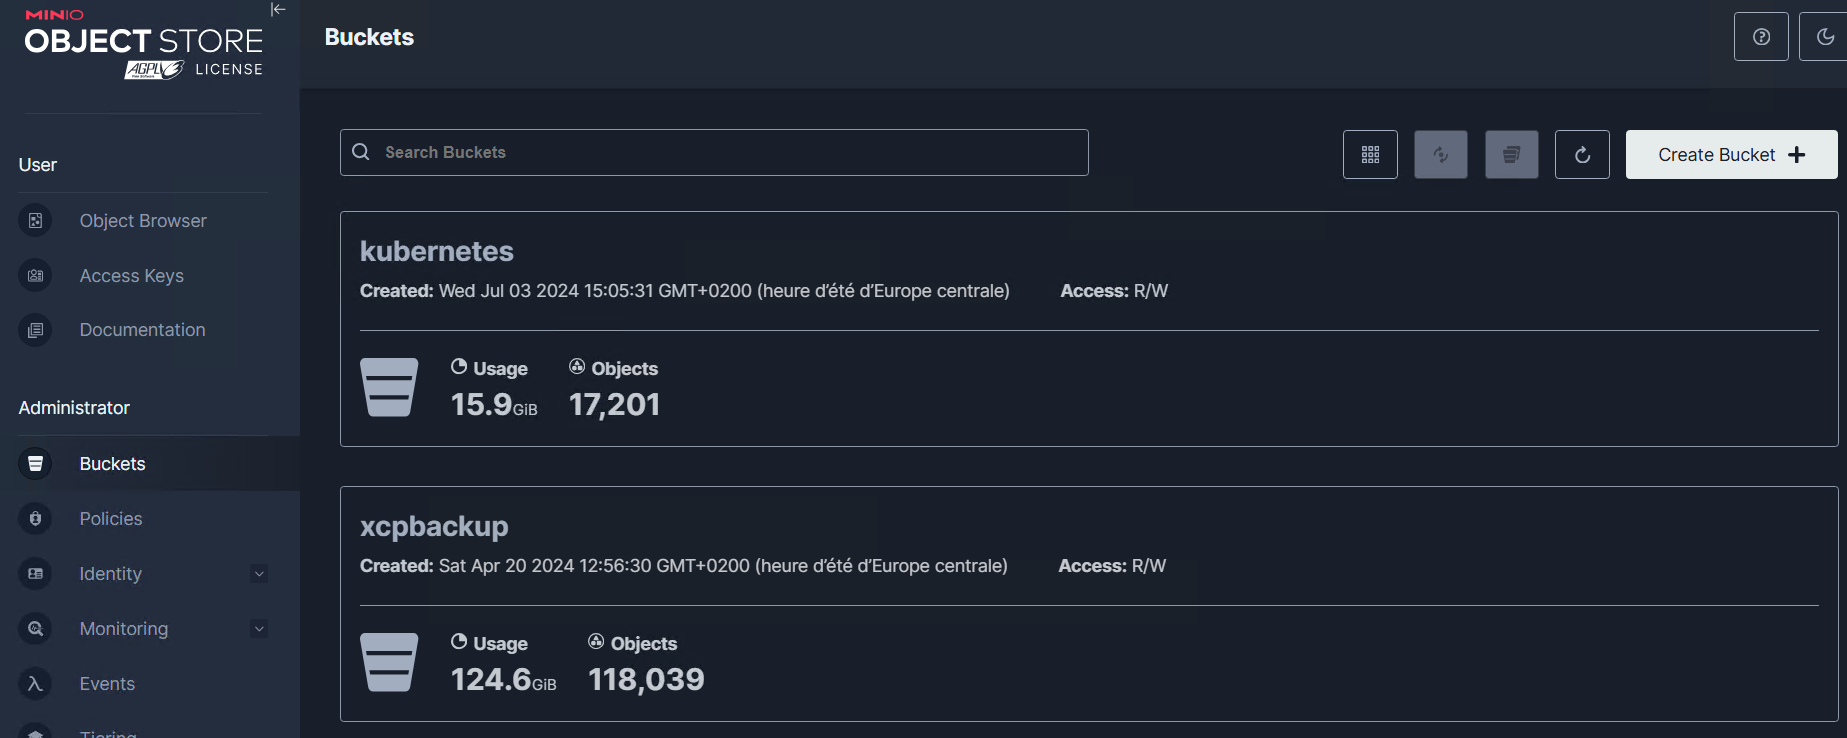Open the help documentation icon
The width and height of the screenshot is (1847, 738).
[x=1761, y=37]
